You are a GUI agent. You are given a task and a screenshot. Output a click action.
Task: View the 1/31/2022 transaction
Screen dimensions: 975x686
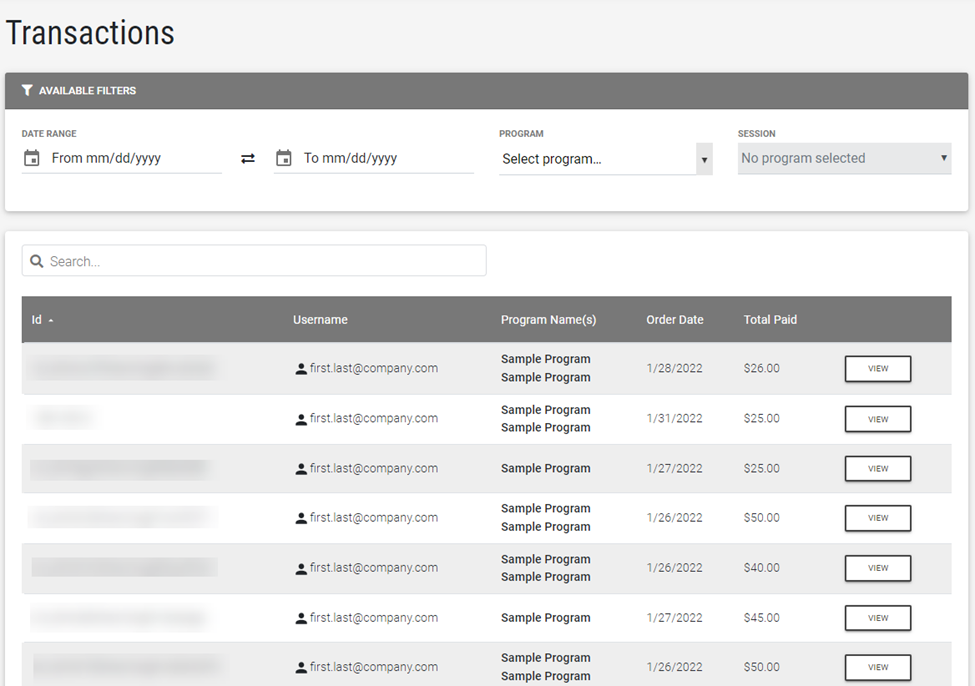click(x=877, y=419)
